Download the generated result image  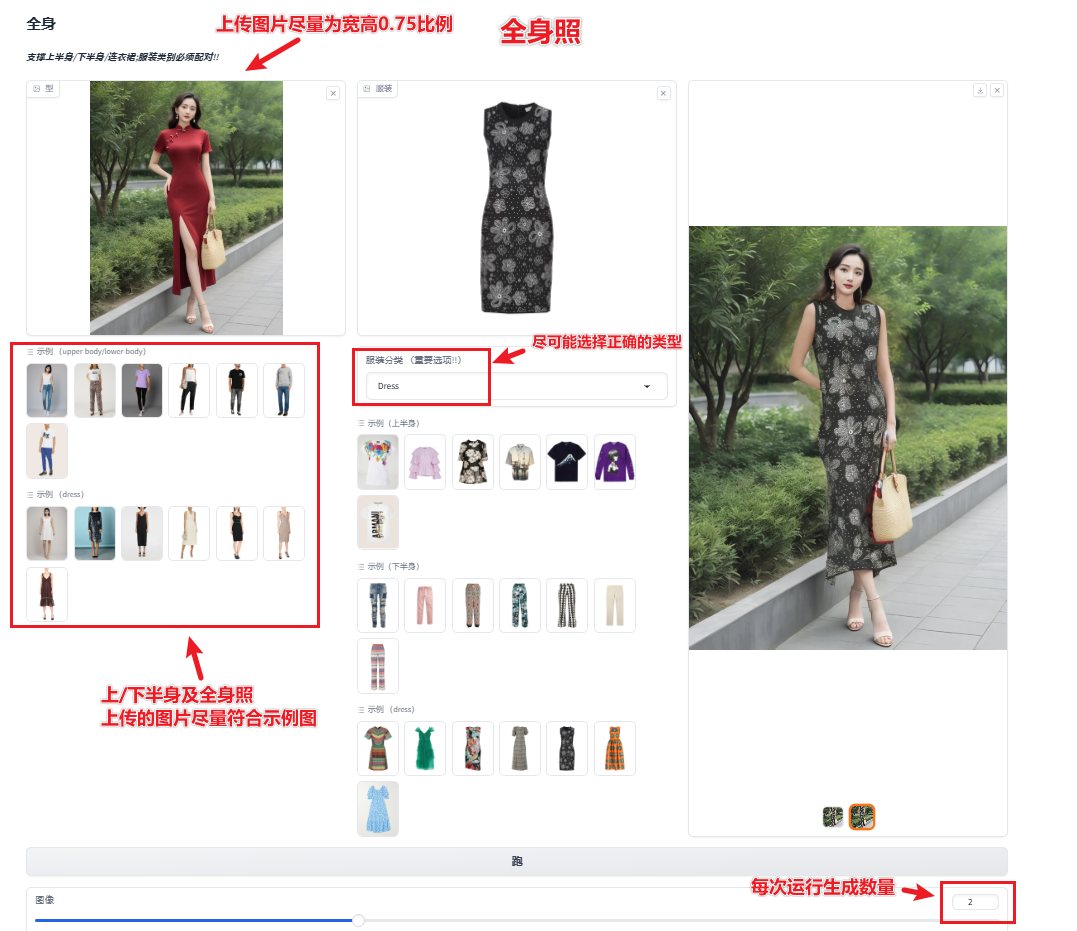(980, 90)
